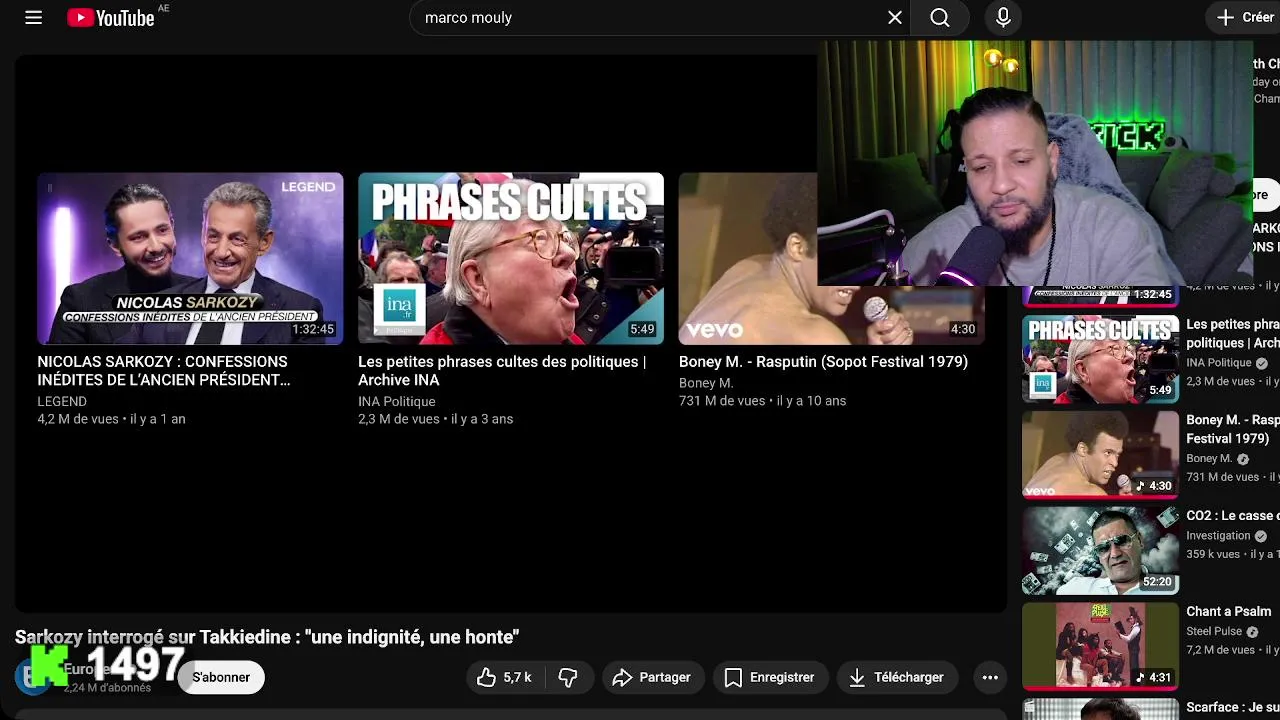Click the 1:32:45 duration badge on Sarkozy endscreen
The width and height of the screenshot is (1280, 720).
point(313,329)
